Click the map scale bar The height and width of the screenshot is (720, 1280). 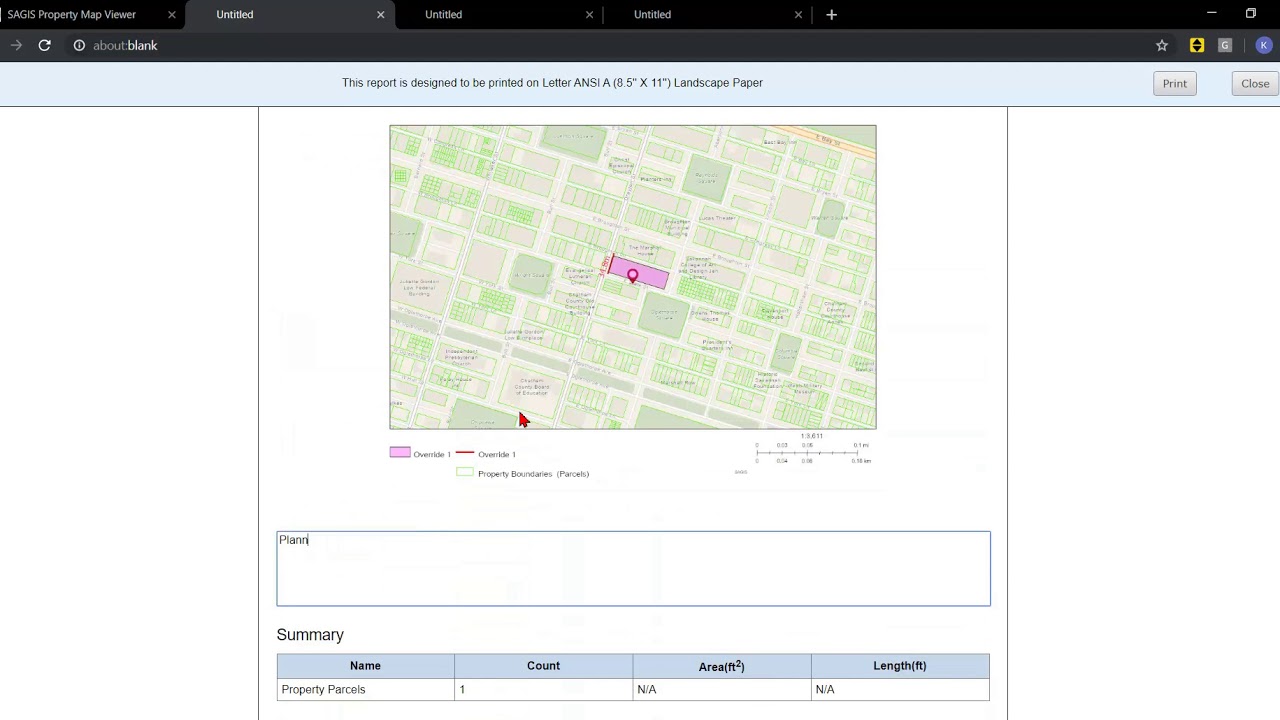[813, 452]
